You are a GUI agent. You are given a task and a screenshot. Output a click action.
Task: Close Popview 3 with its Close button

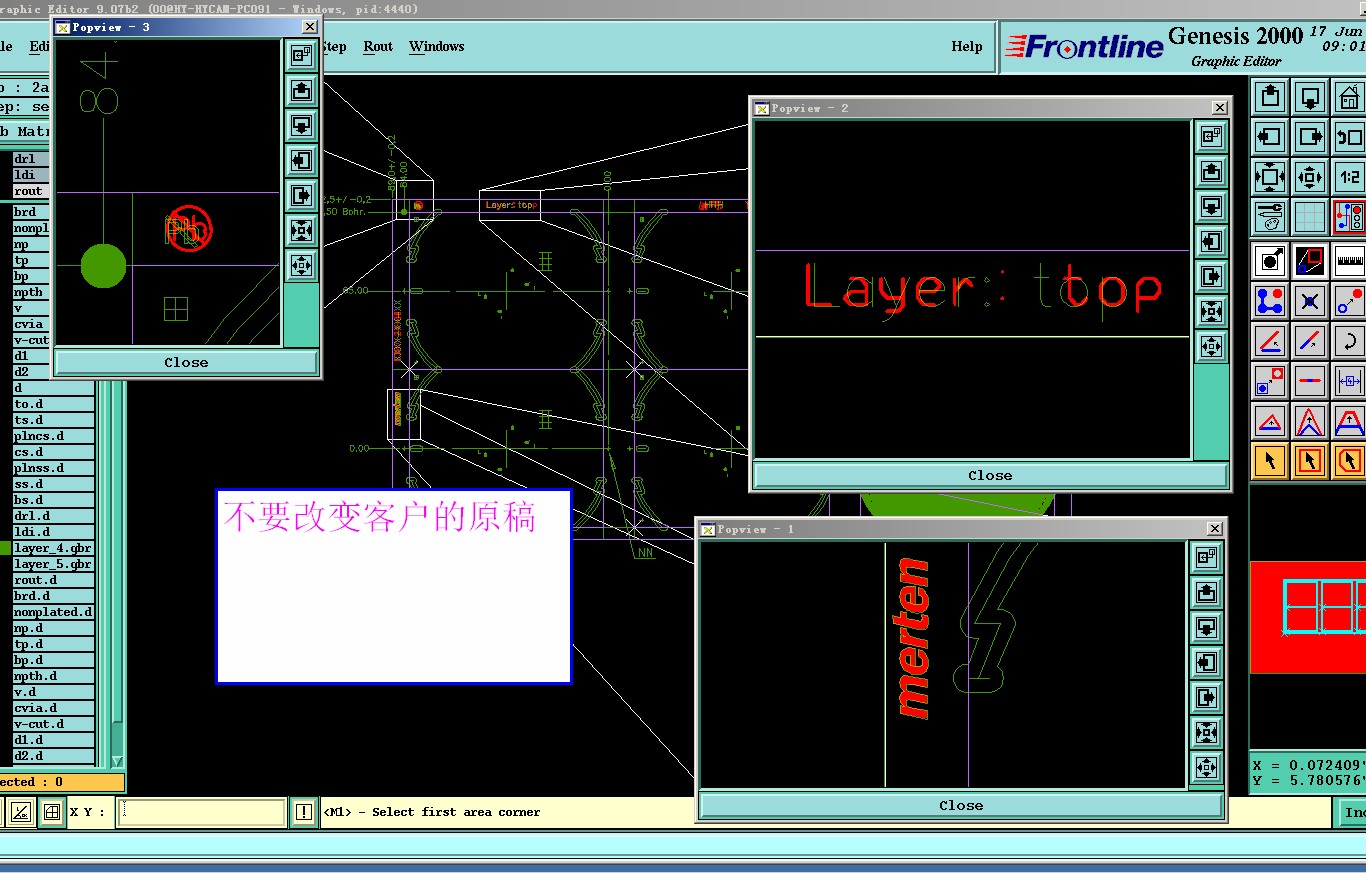click(186, 362)
